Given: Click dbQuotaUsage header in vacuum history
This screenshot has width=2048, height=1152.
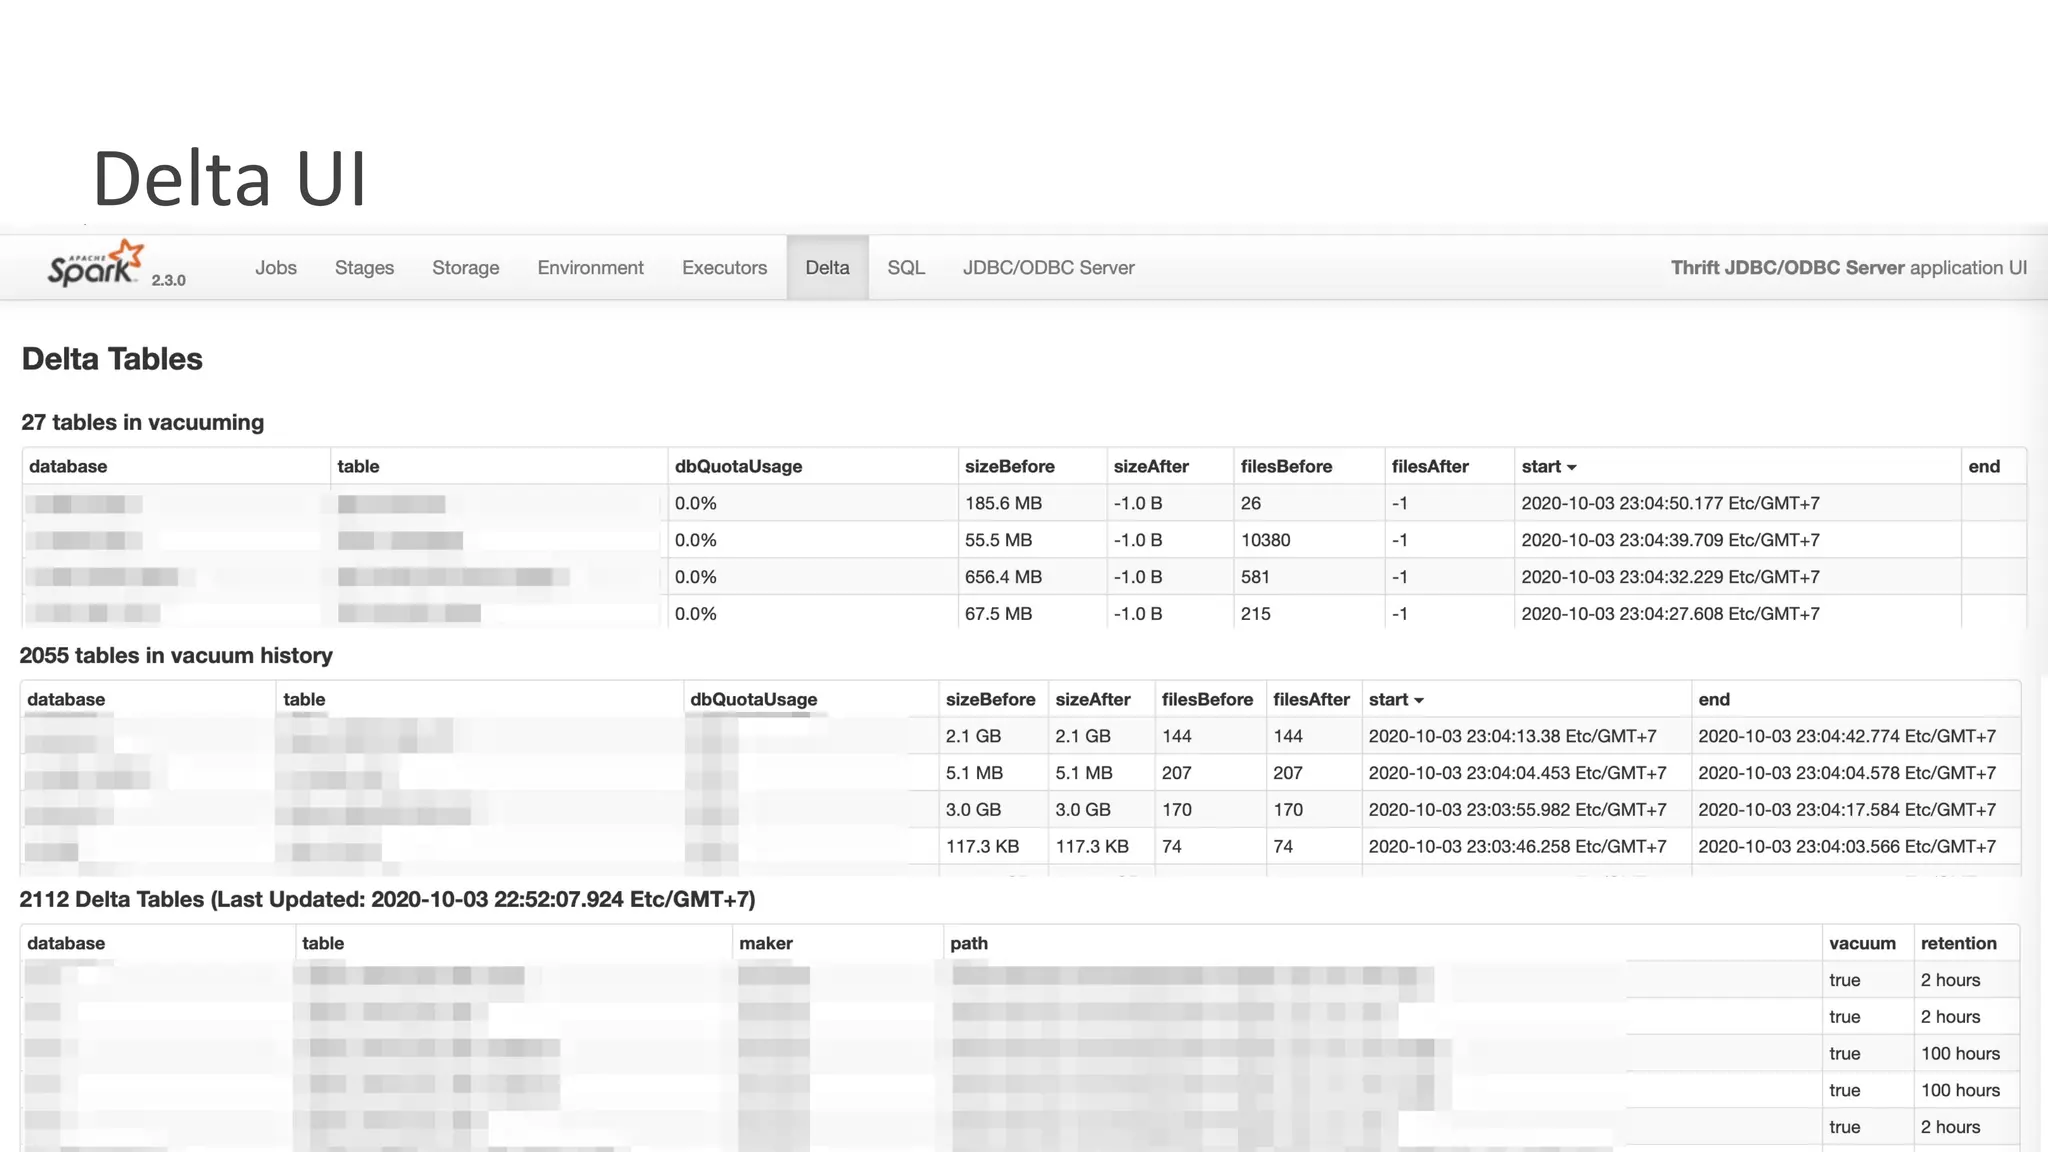Looking at the screenshot, I should pos(753,700).
